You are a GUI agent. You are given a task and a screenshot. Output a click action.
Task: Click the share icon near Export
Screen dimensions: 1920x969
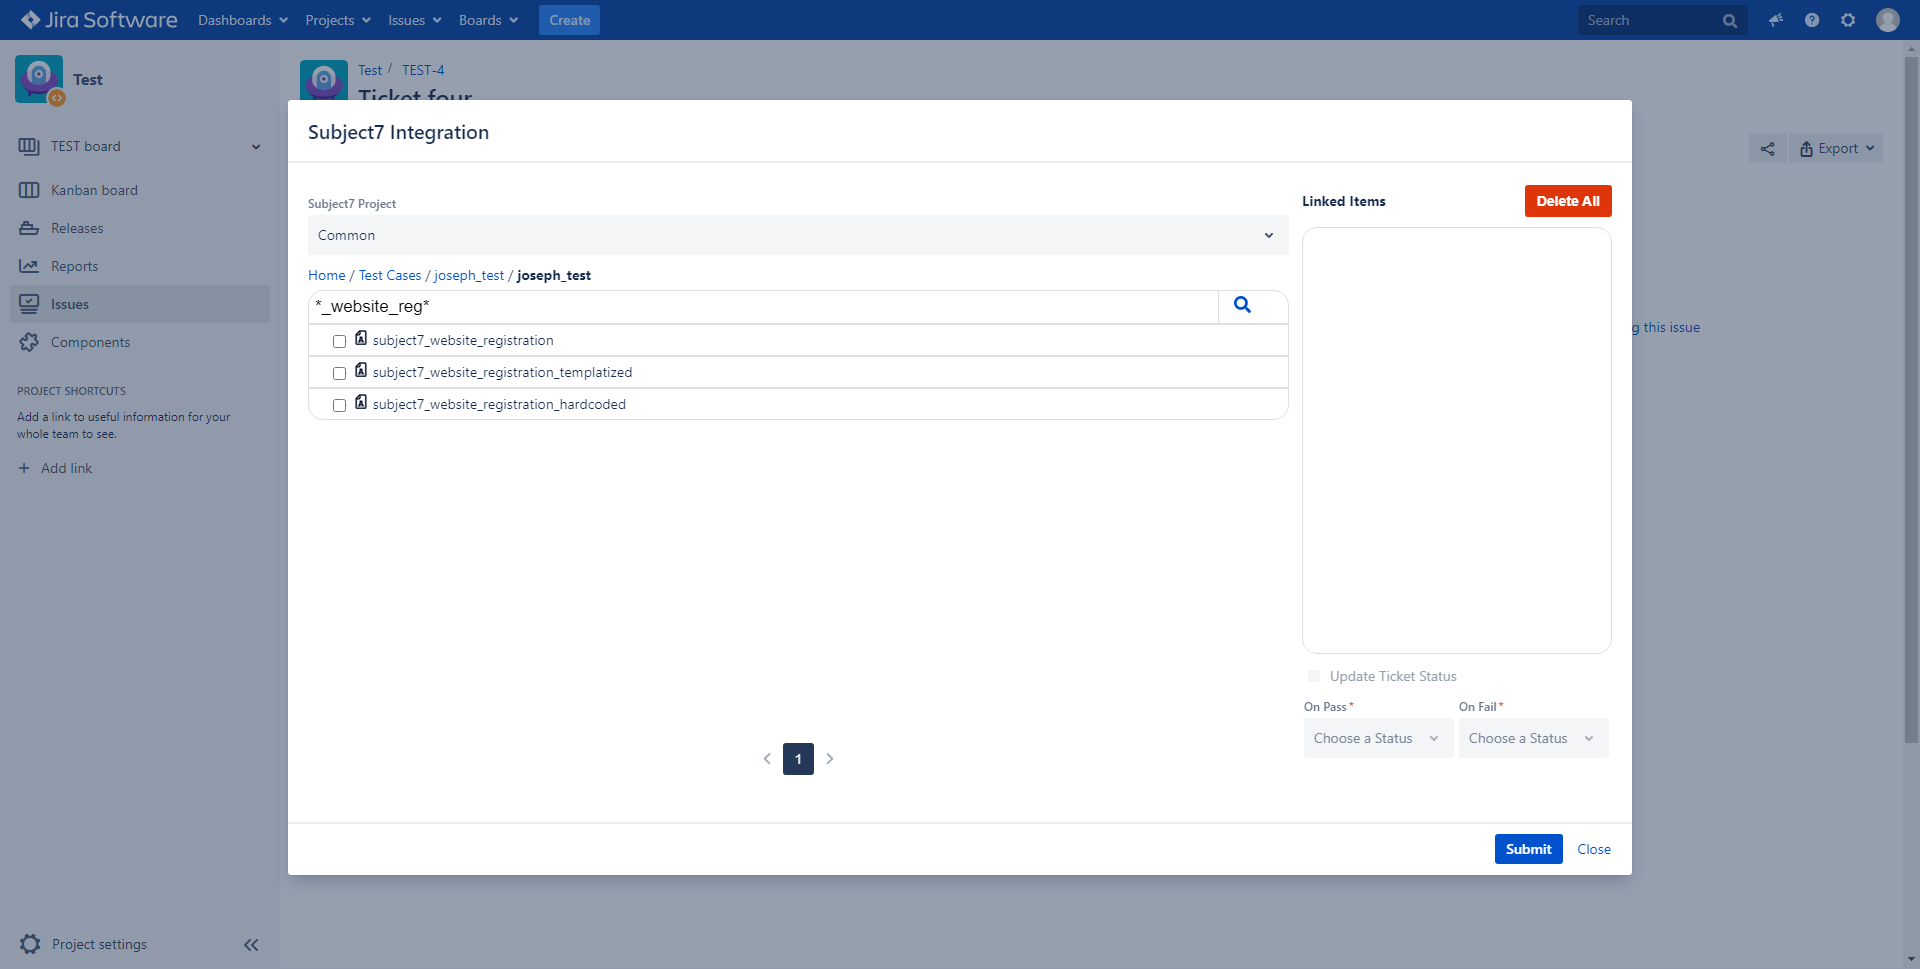point(1768,149)
